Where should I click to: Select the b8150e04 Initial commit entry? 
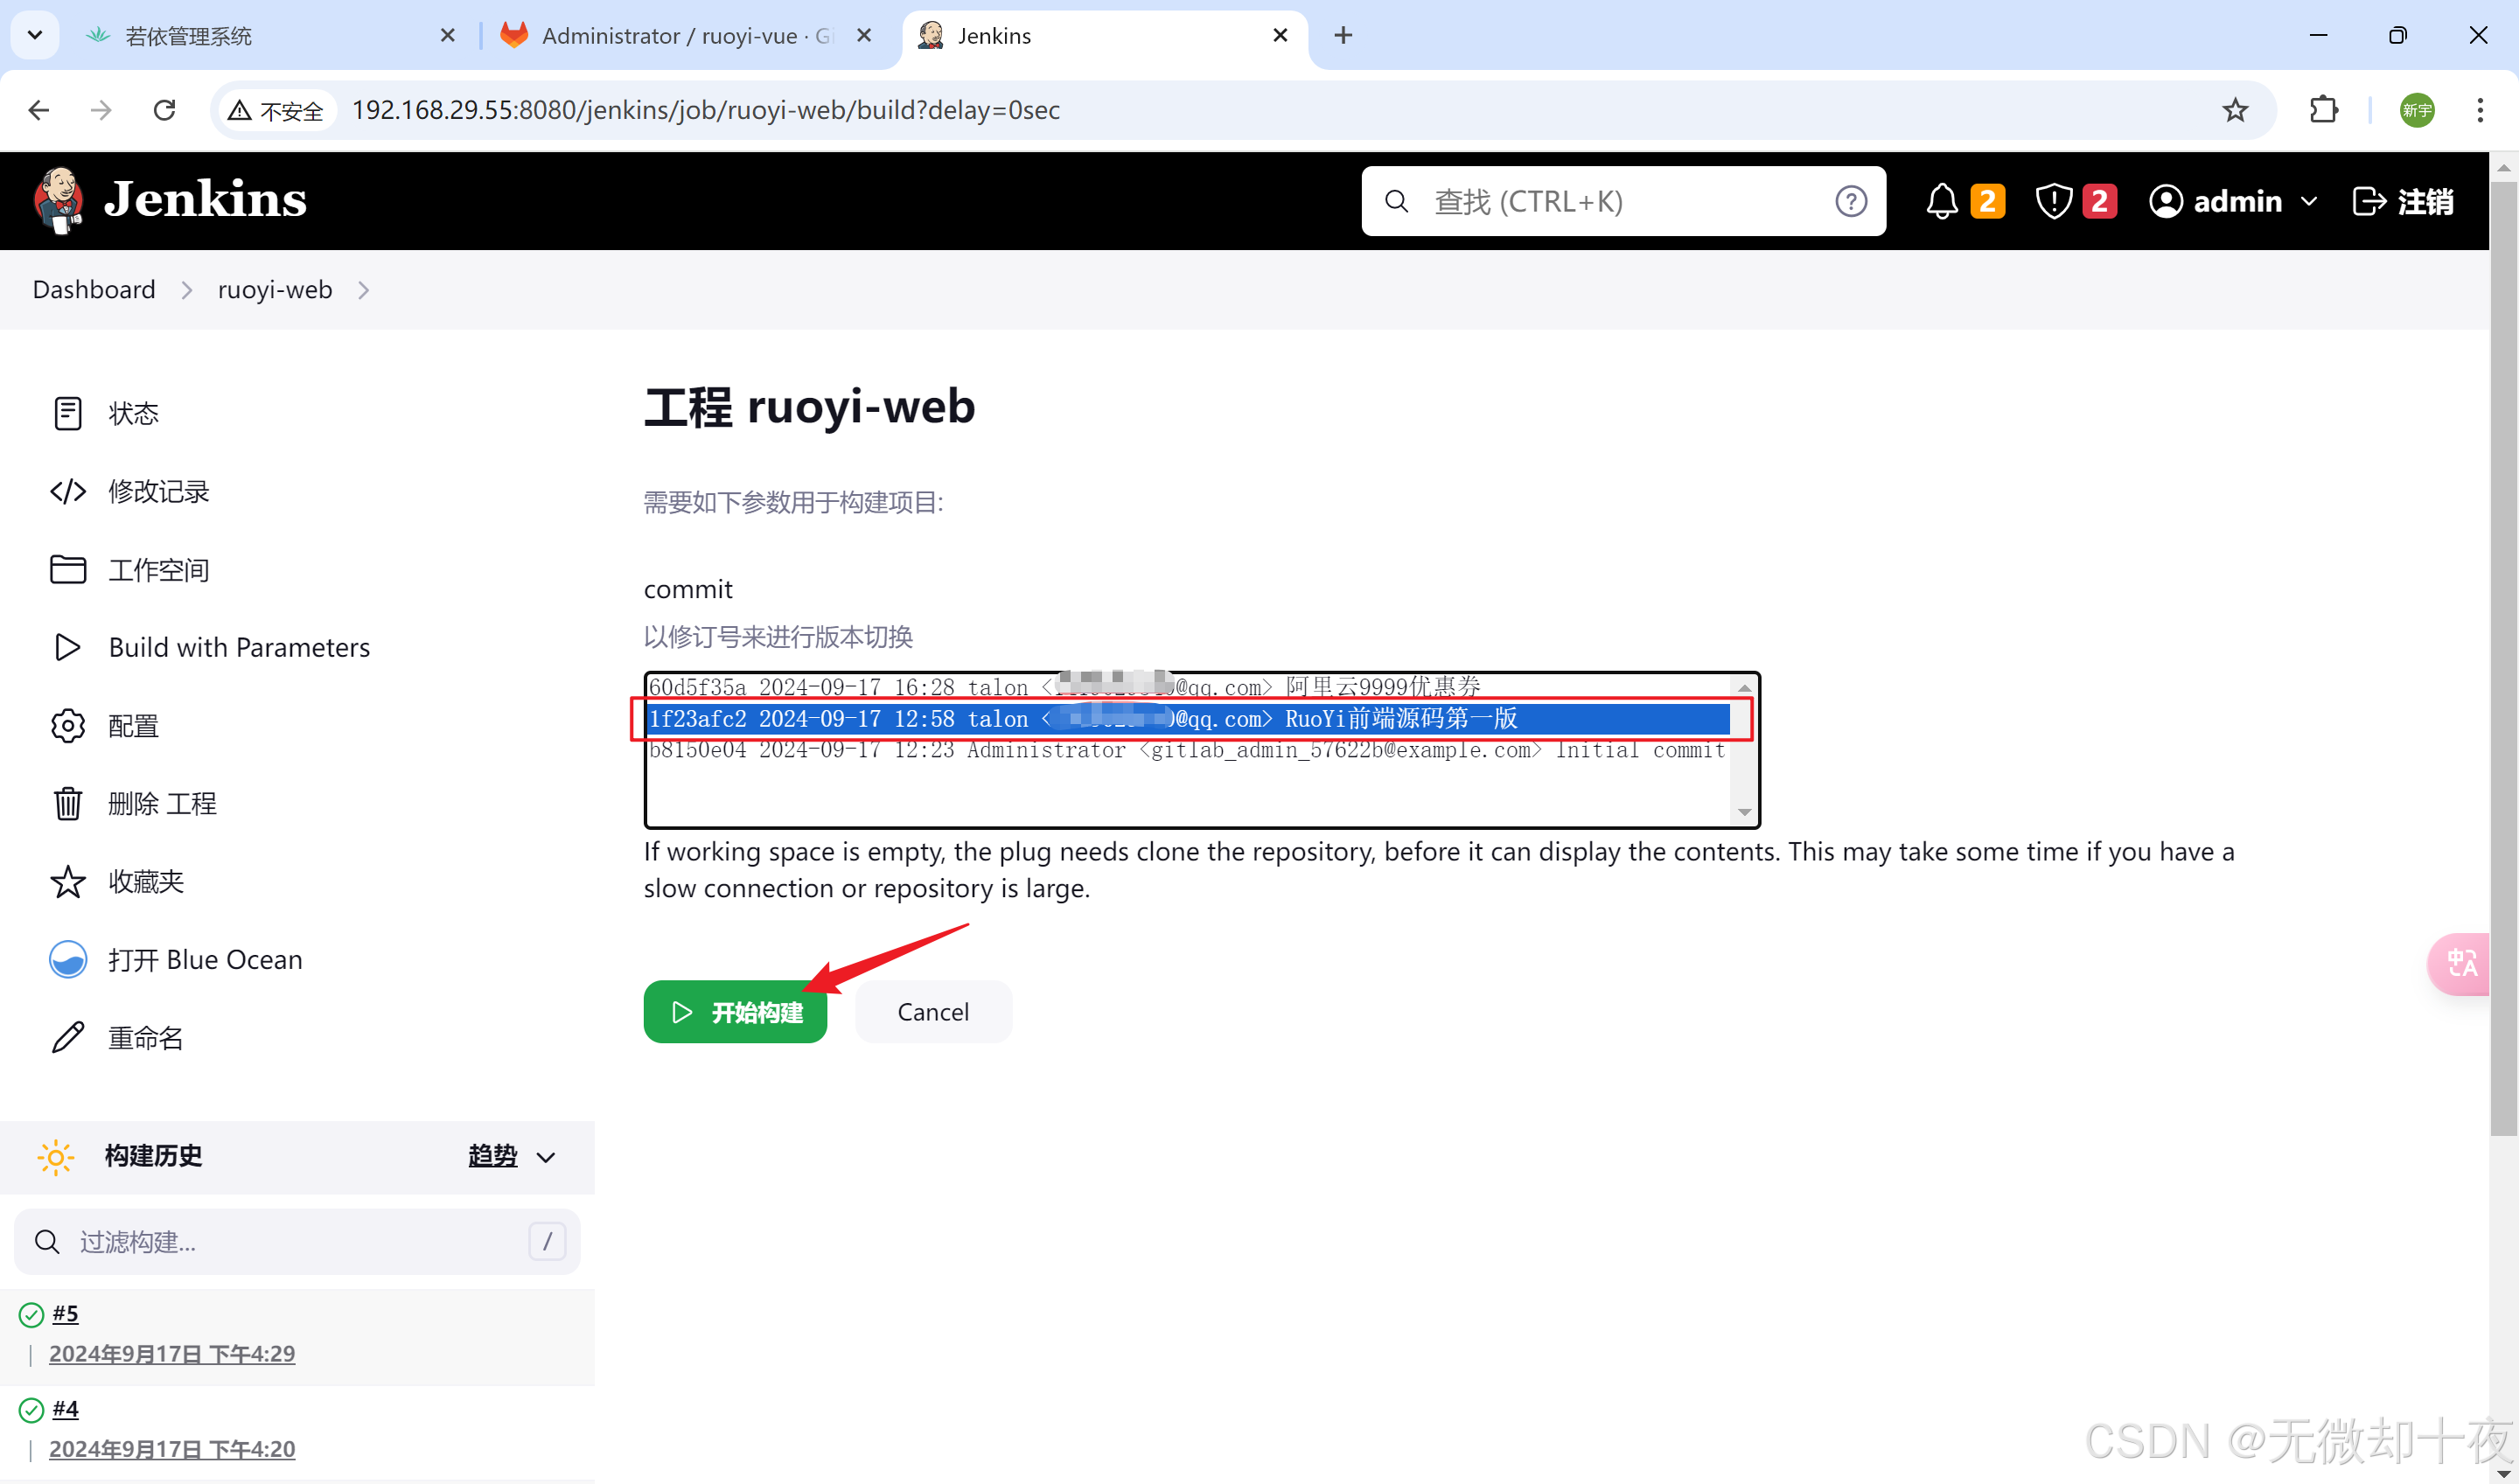1186,750
